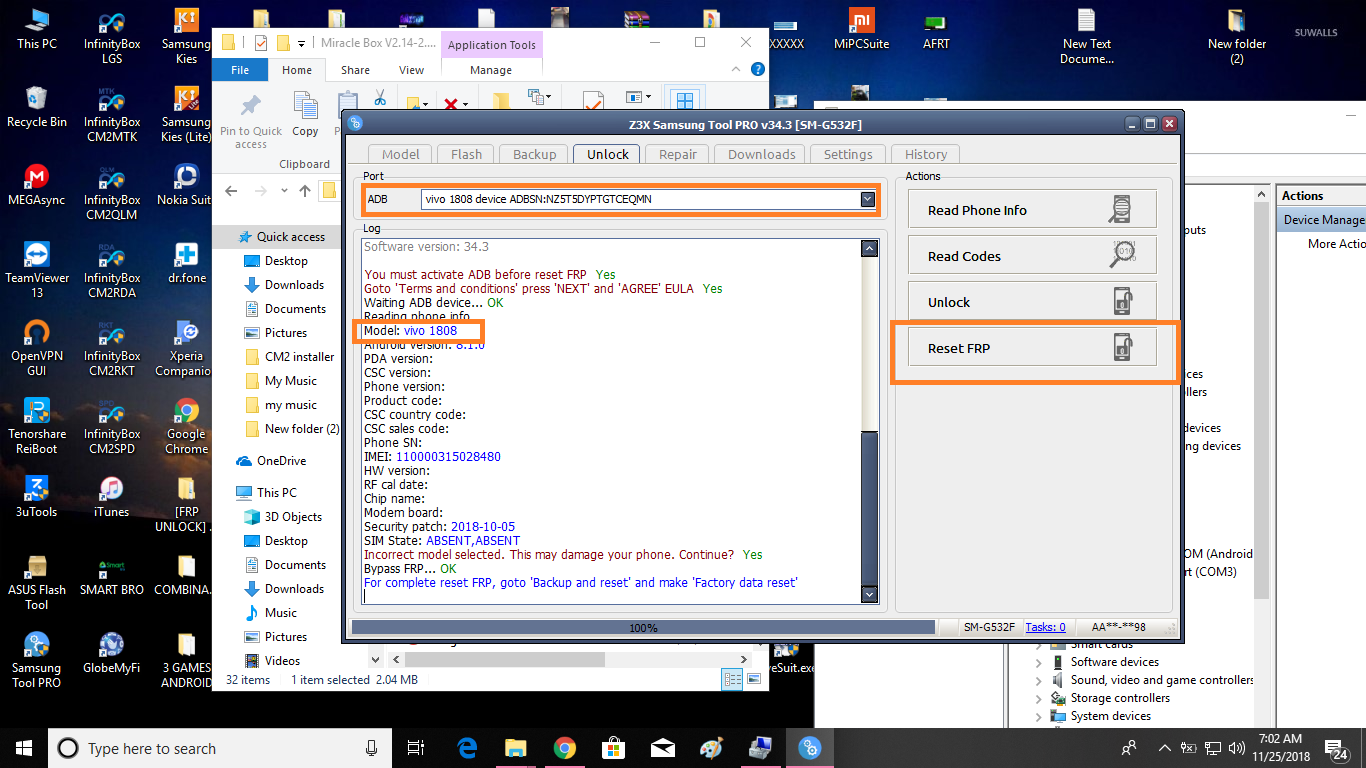Screen dimensions: 1366x768
Task: Select the OpenVPN GUI desktop icon
Action: click(x=37, y=348)
